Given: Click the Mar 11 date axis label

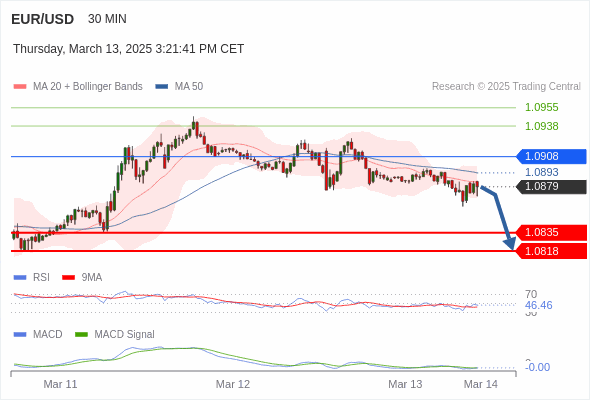Looking at the screenshot, I should [x=60, y=384].
